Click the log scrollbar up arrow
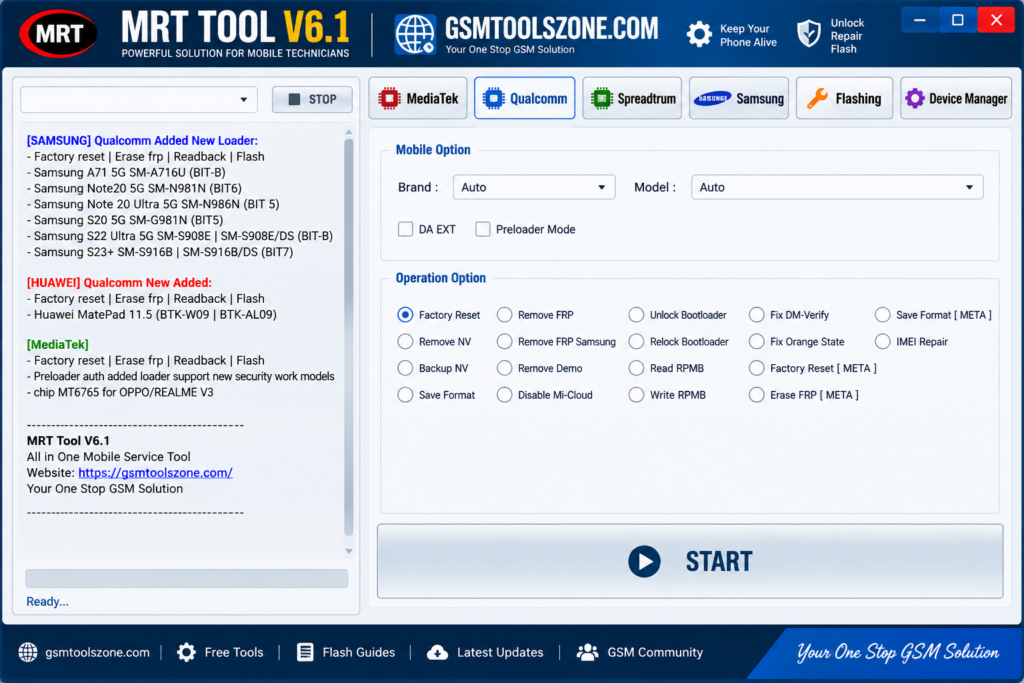Image resolution: width=1024 pixels, height=683 pixels. click(x=349, y=132)
